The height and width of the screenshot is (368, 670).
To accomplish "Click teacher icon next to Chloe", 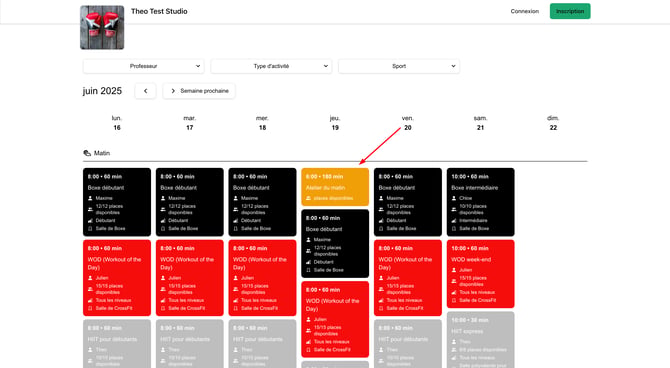I will pos(454,198).
